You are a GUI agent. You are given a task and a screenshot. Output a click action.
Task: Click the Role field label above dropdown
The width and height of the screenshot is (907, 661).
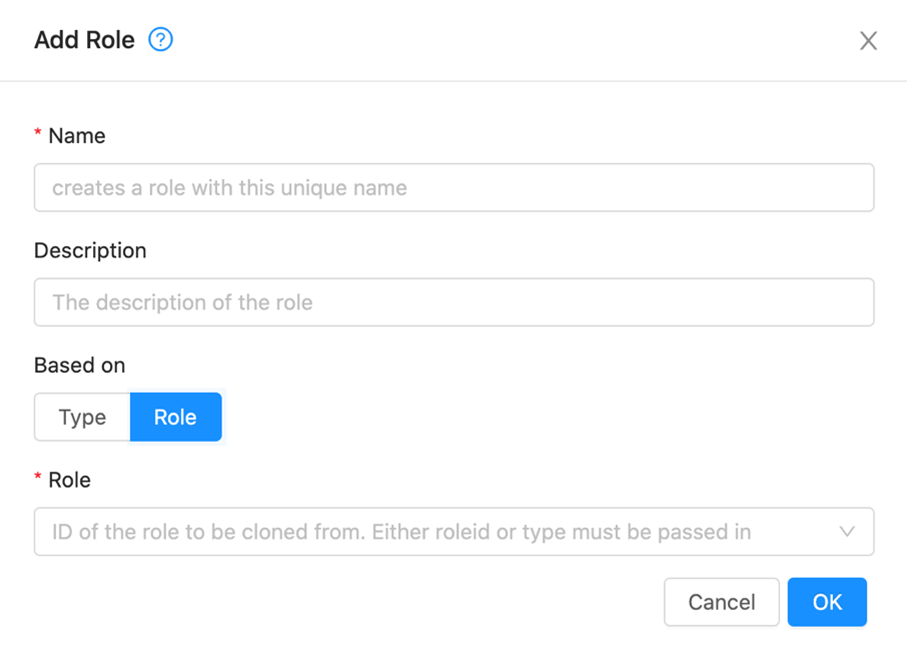click(69, 480)
